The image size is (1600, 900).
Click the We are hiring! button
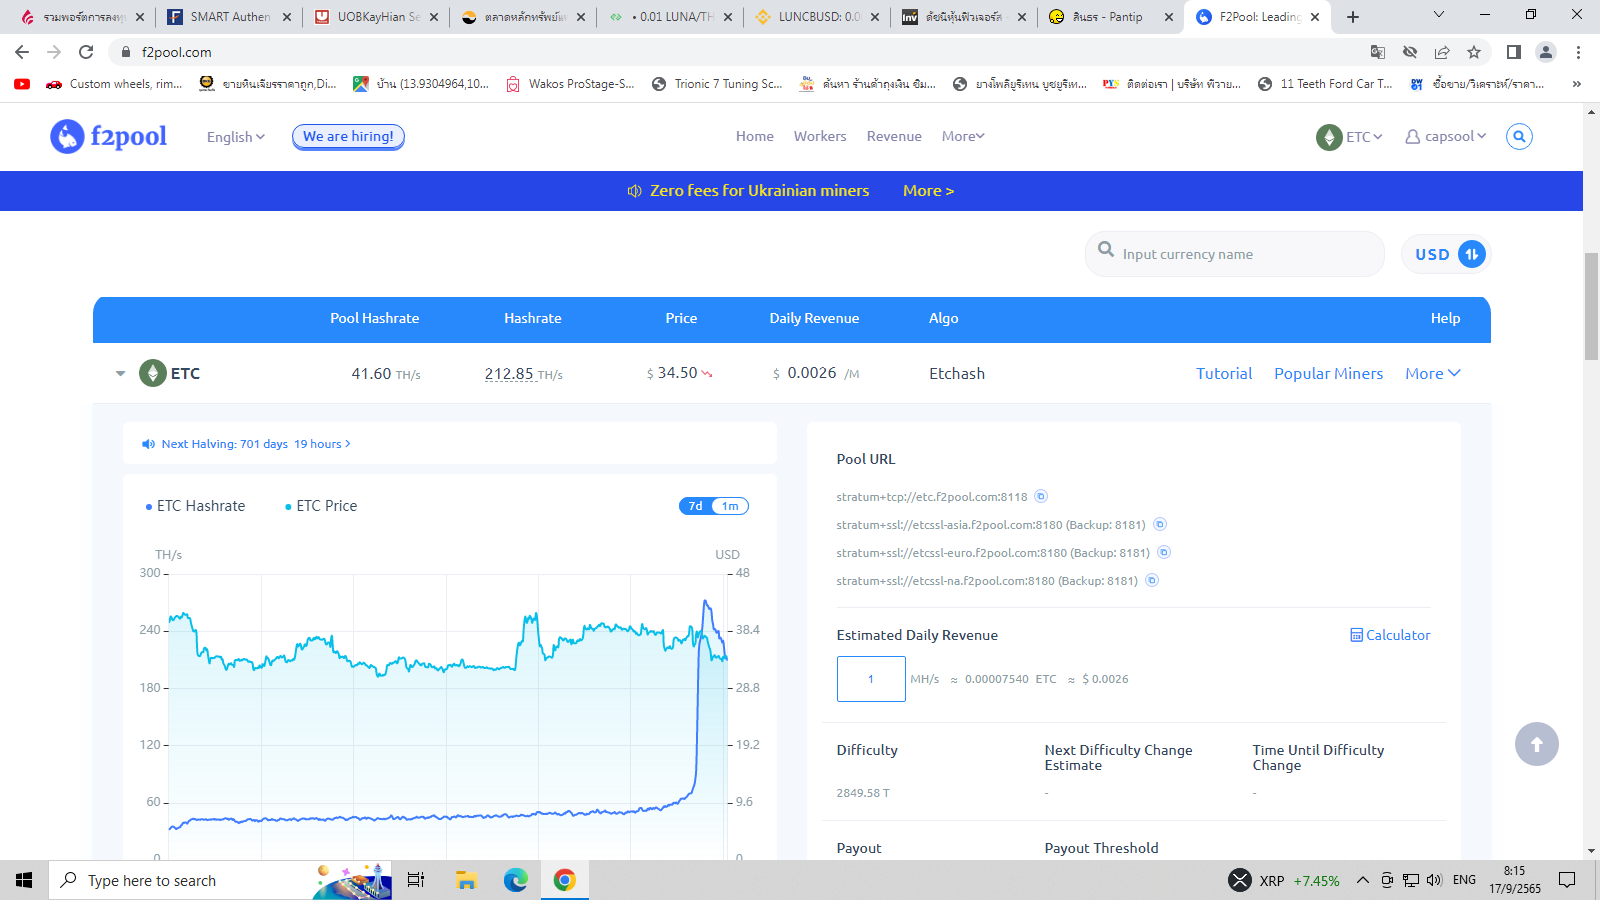coord(348,137)
